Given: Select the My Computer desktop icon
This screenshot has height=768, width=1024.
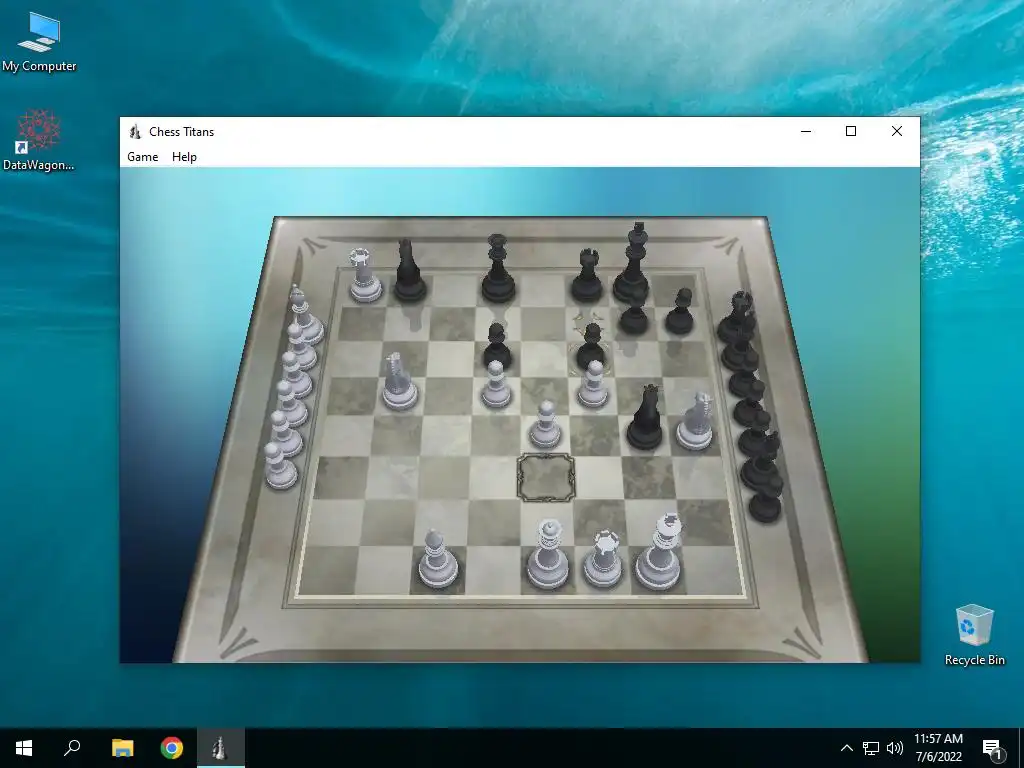Looking at the screenshot, I should tap(39, 42).
